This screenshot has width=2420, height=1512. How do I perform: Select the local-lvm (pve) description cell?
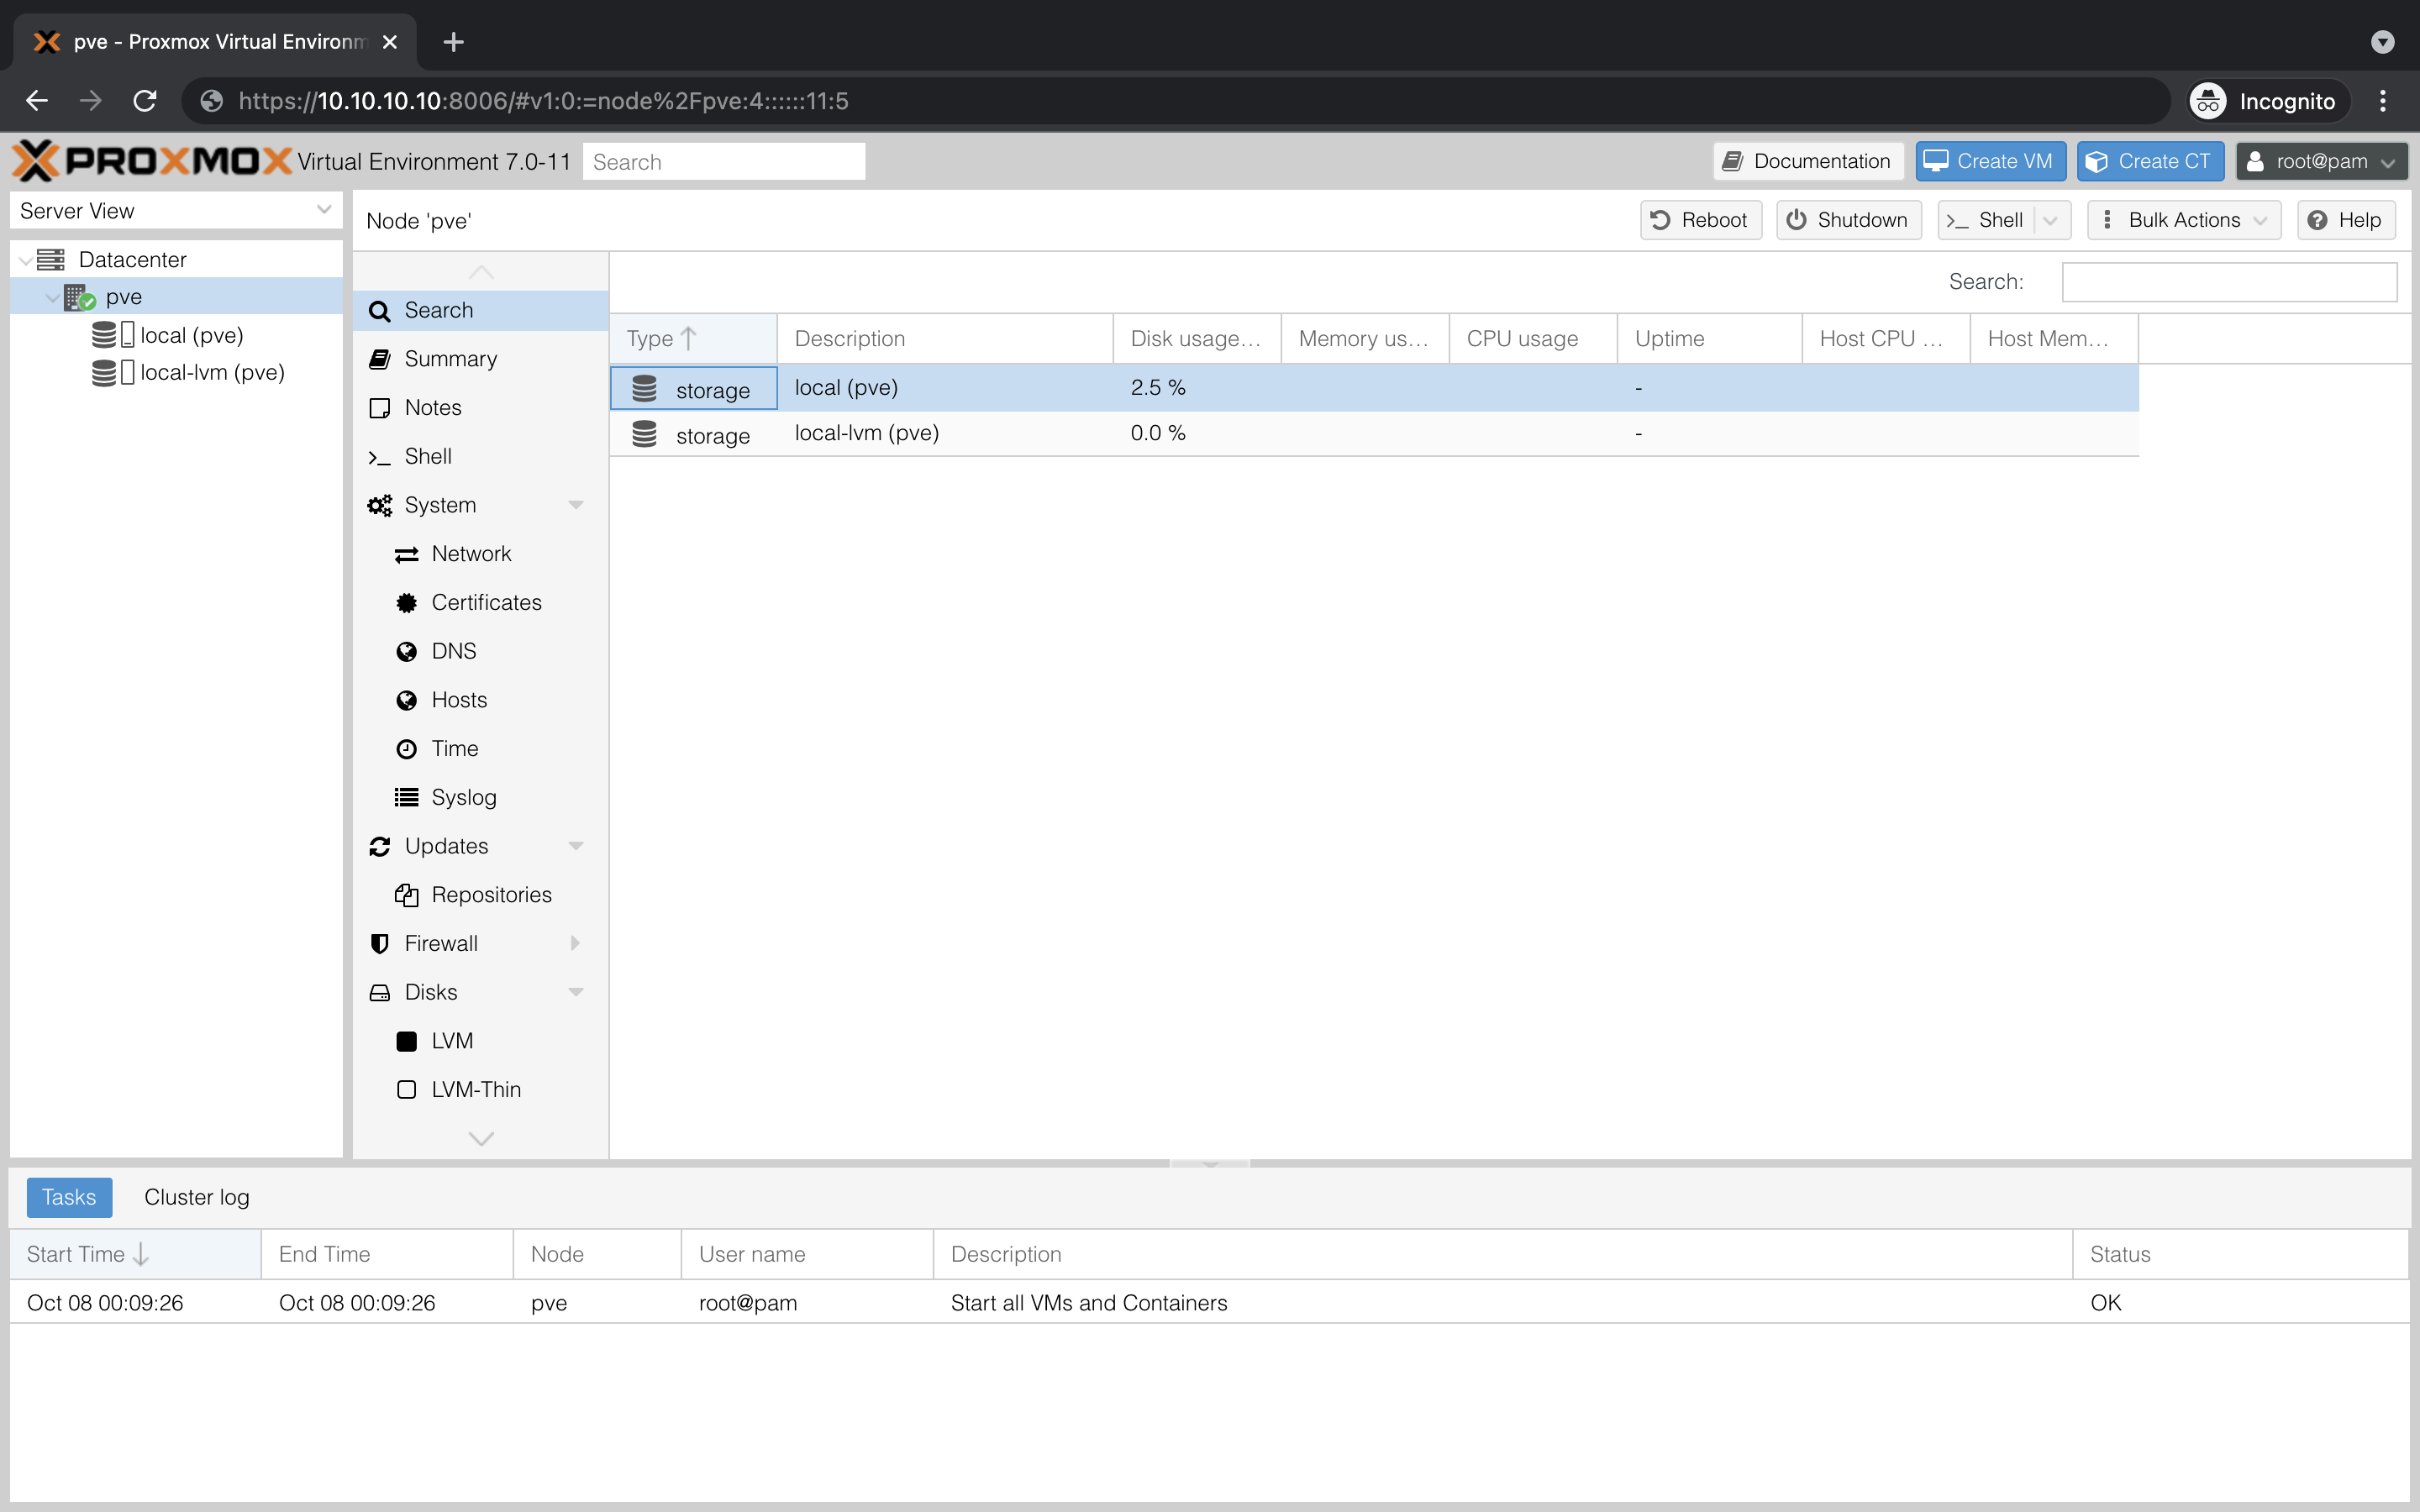[945, 433]
